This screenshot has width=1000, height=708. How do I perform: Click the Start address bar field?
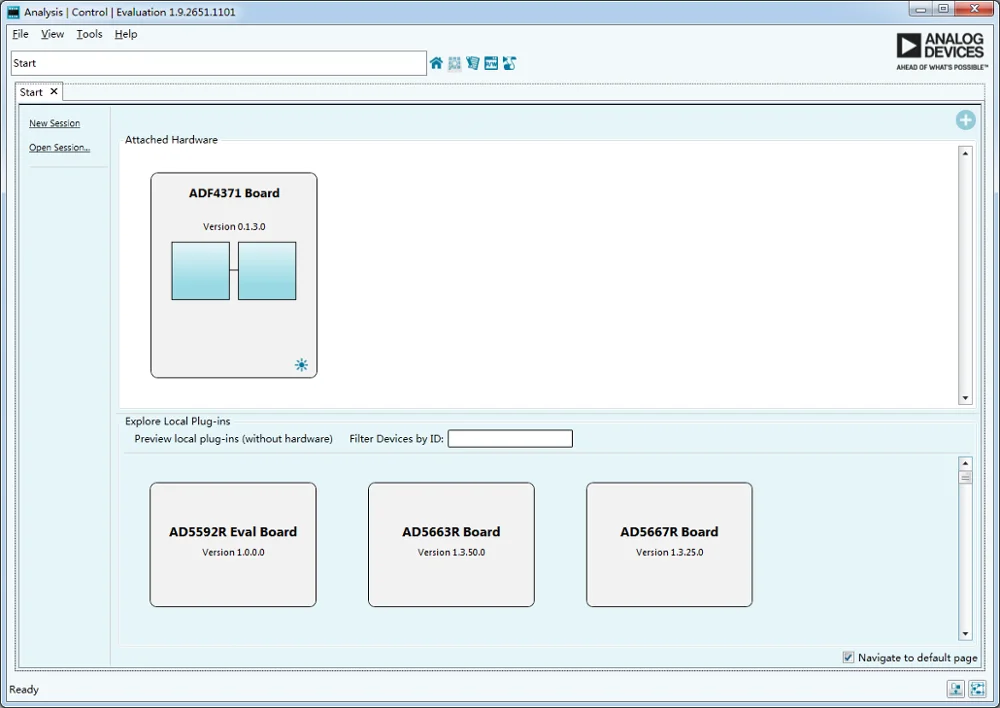(219, 63)
